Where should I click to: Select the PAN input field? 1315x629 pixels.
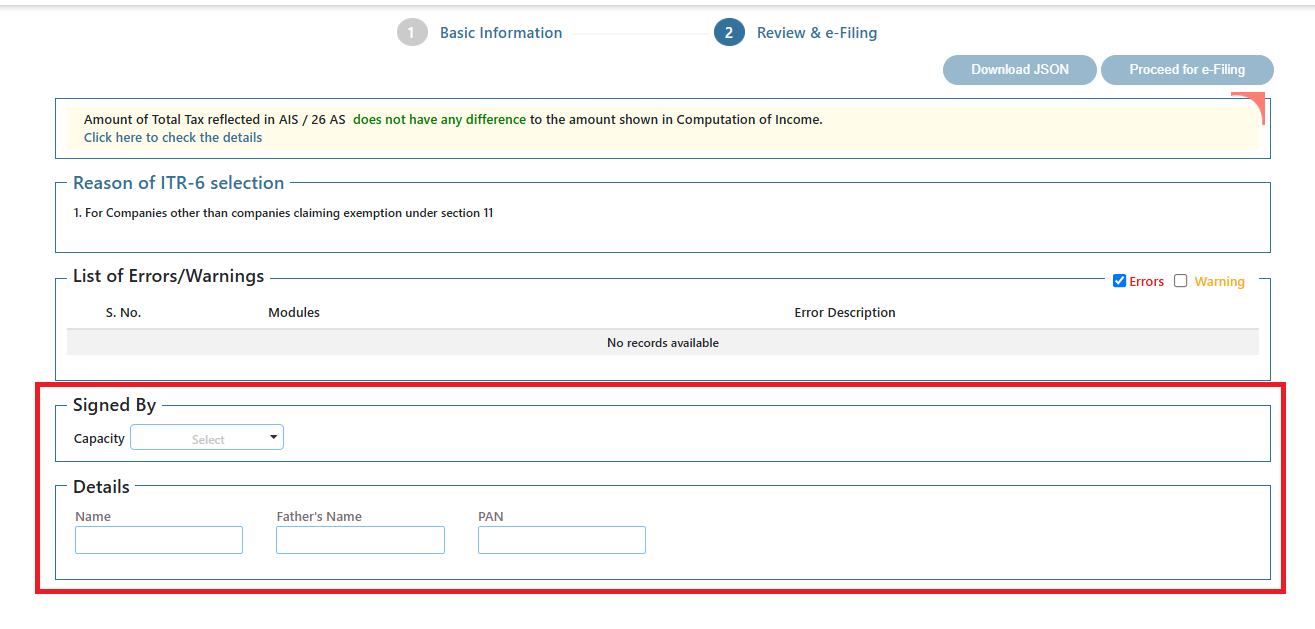(x=561, y=540)
